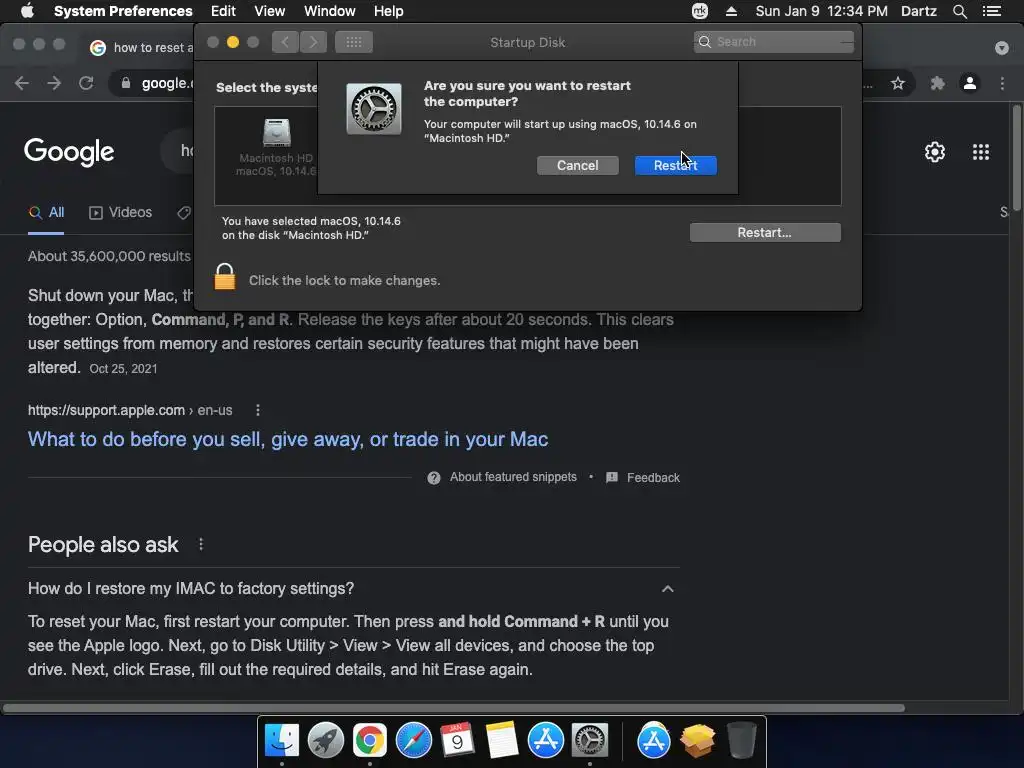Open the Apple menu

point(27,11)
